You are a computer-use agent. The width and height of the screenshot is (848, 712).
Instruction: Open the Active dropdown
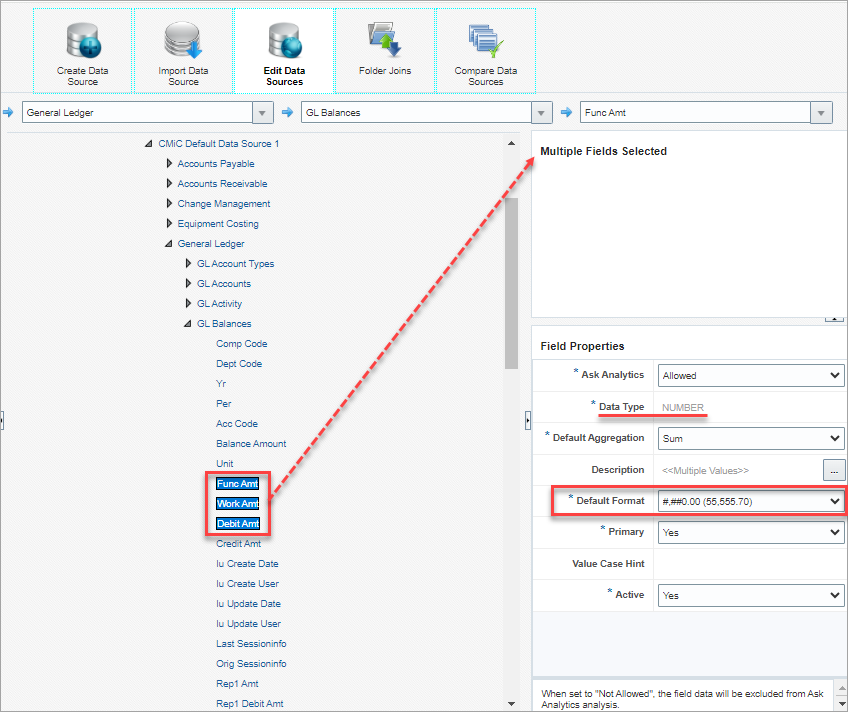pos(751,595)
